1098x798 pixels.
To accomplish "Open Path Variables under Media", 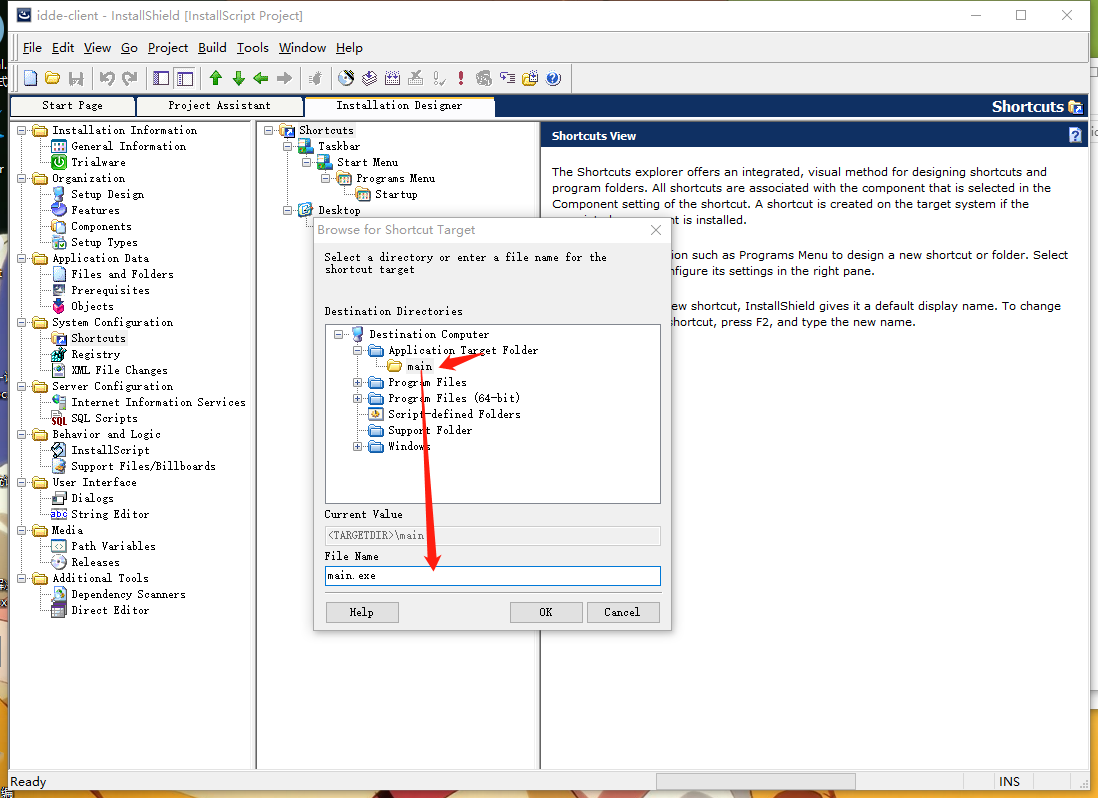I will pos(113,547).
